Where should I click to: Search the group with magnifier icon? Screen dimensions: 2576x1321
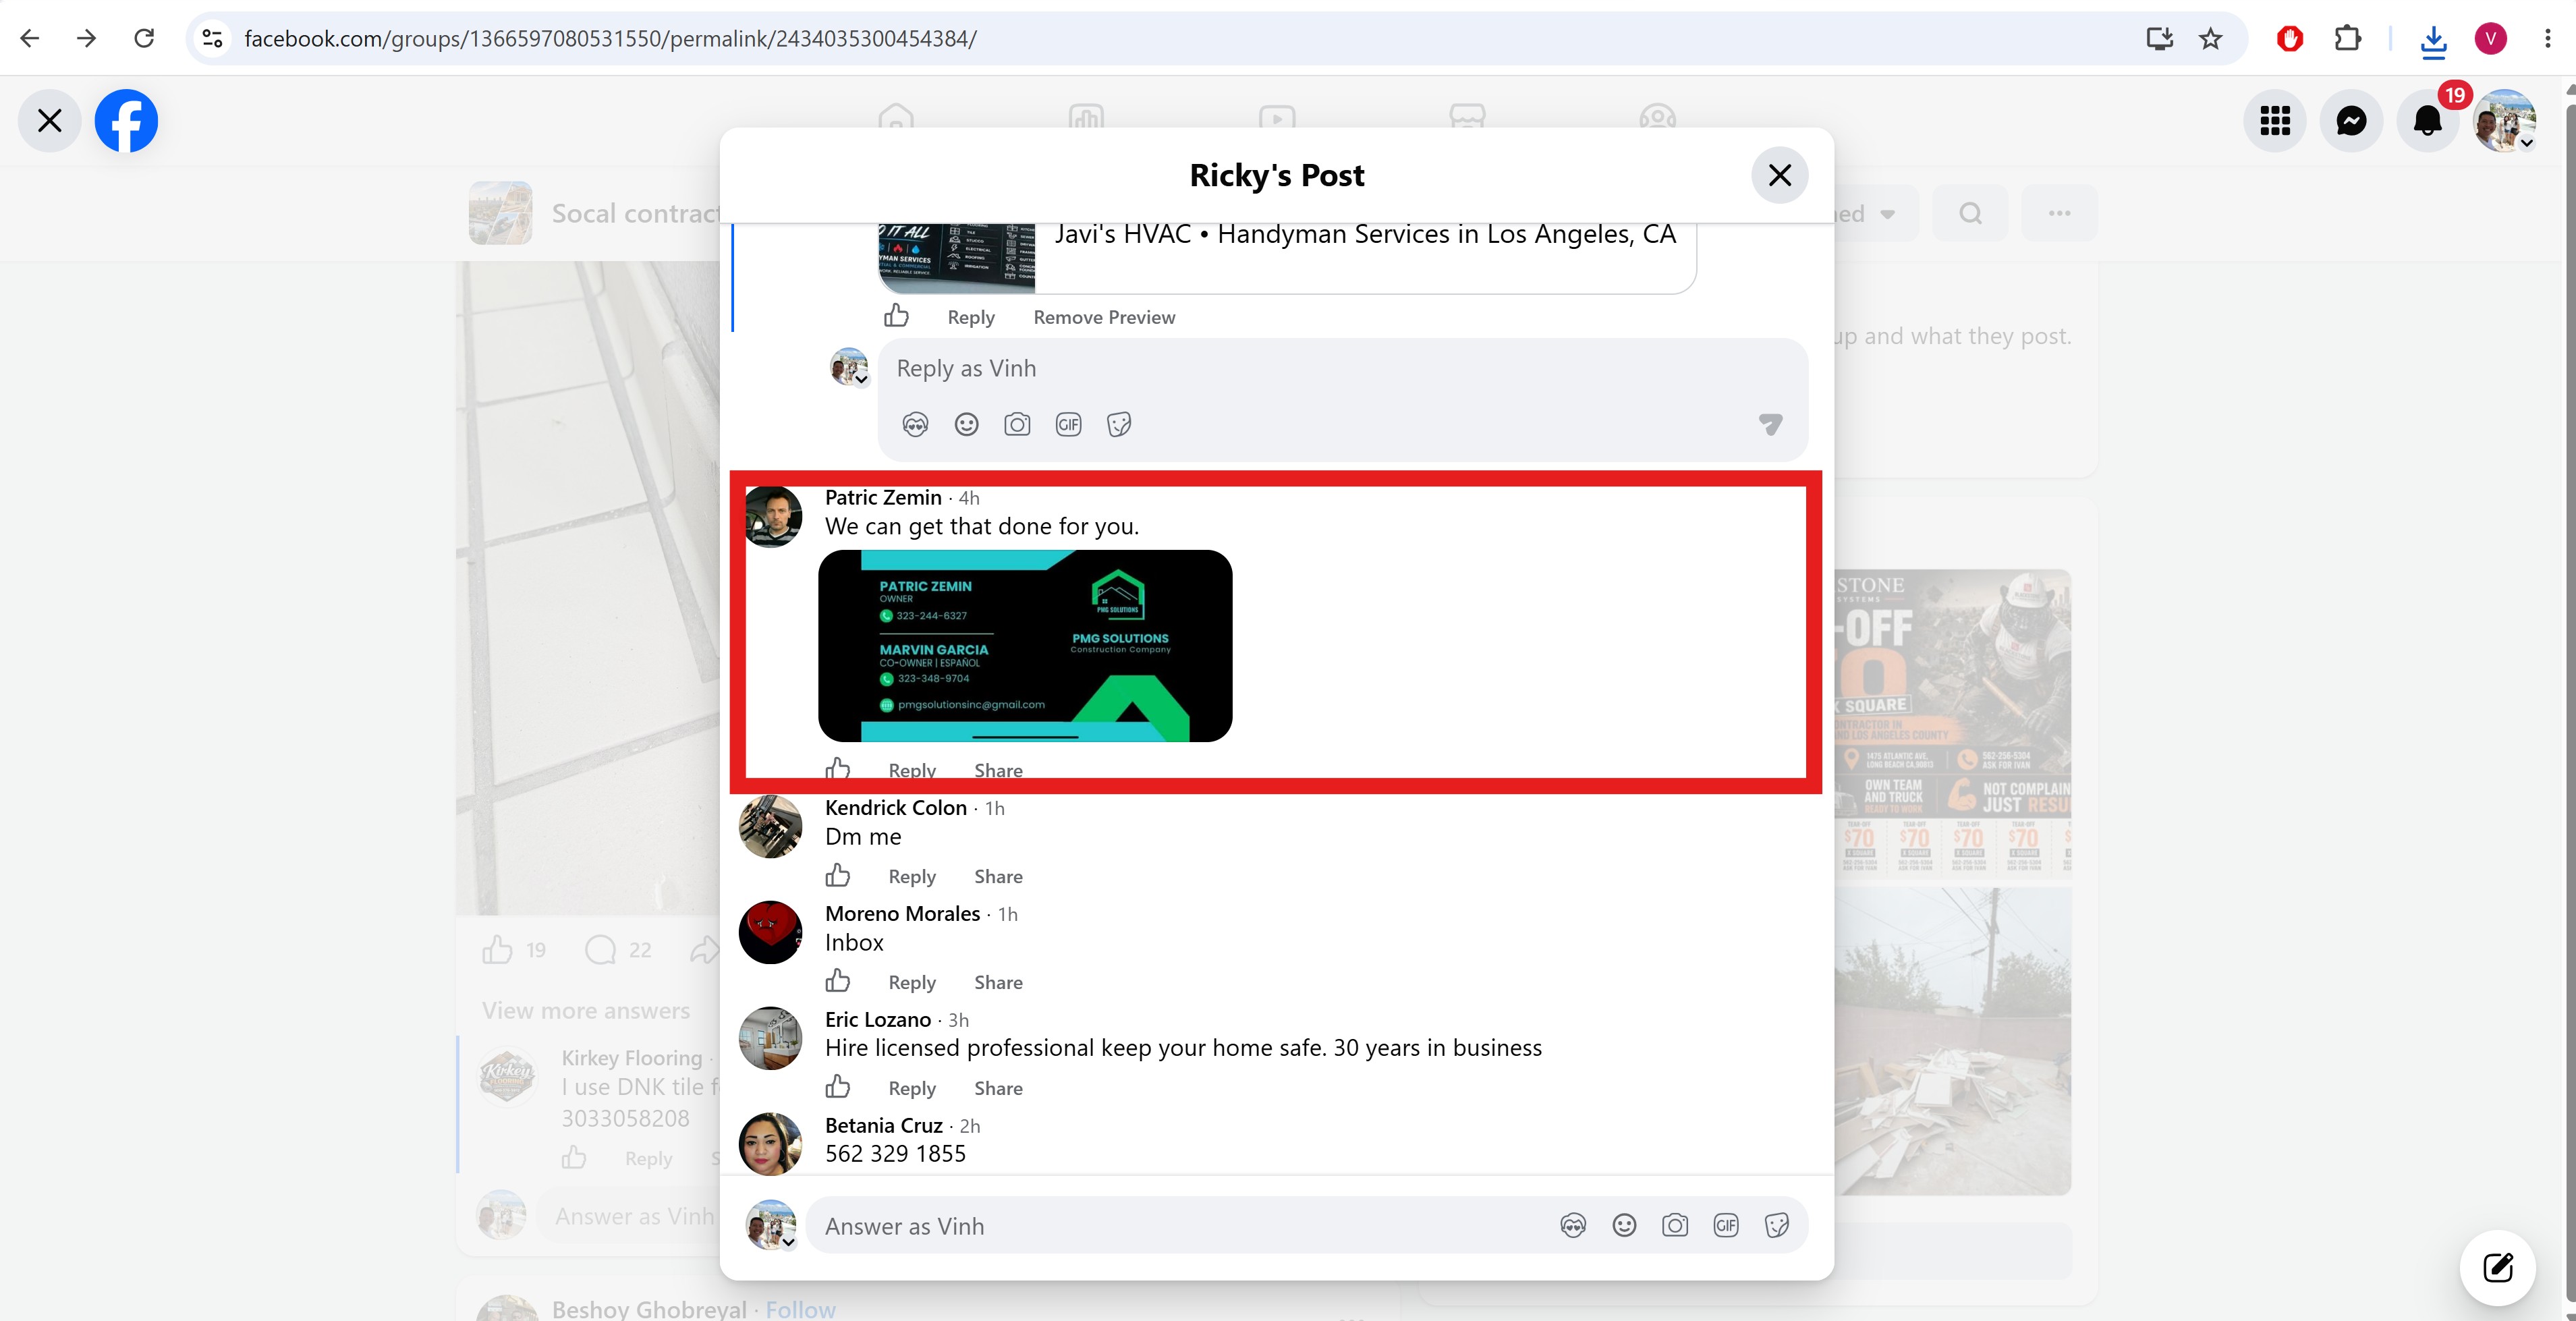coord(1970,213)
